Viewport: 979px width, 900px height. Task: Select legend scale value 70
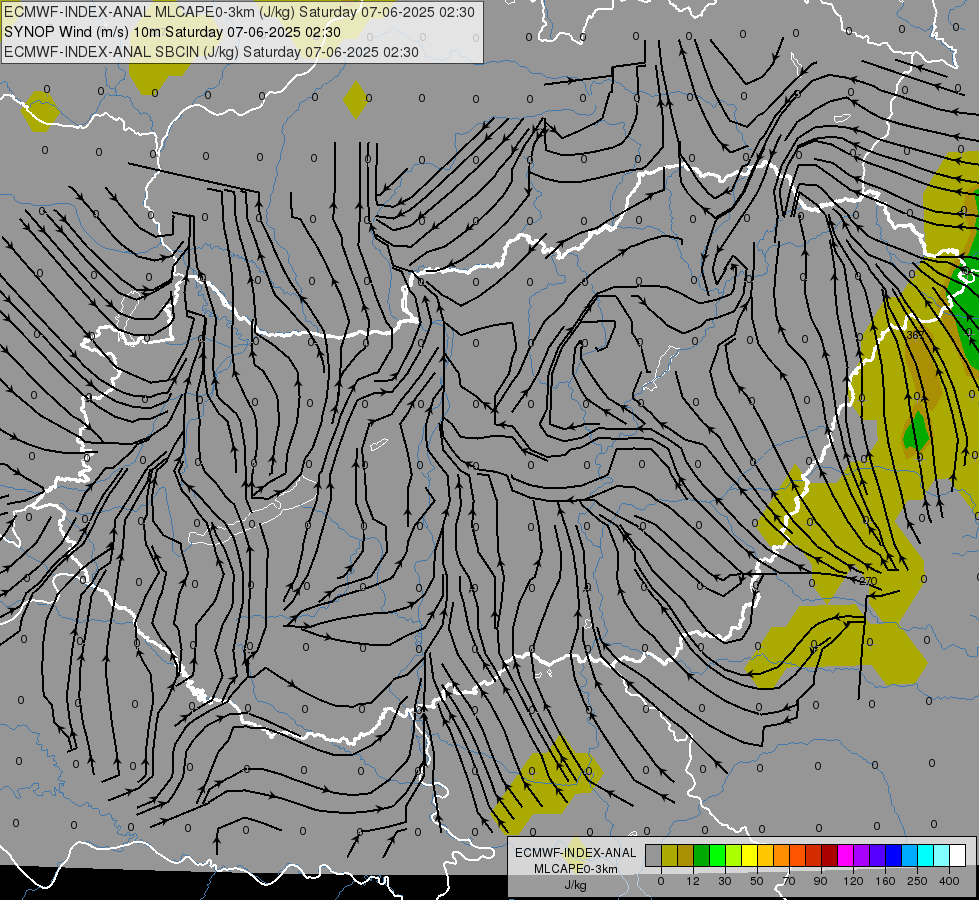tap(789, 881)
